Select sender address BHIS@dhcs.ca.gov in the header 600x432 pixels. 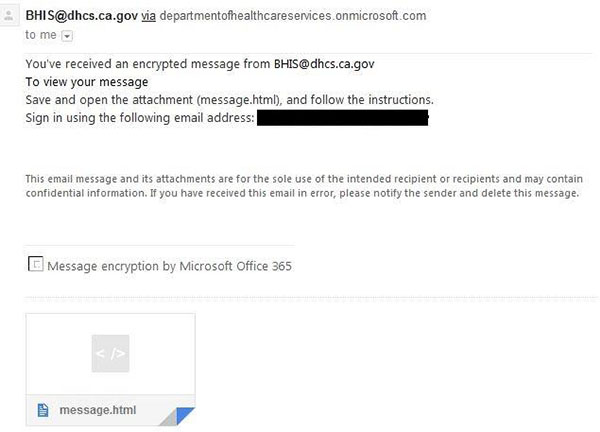[x=82, y=16]
